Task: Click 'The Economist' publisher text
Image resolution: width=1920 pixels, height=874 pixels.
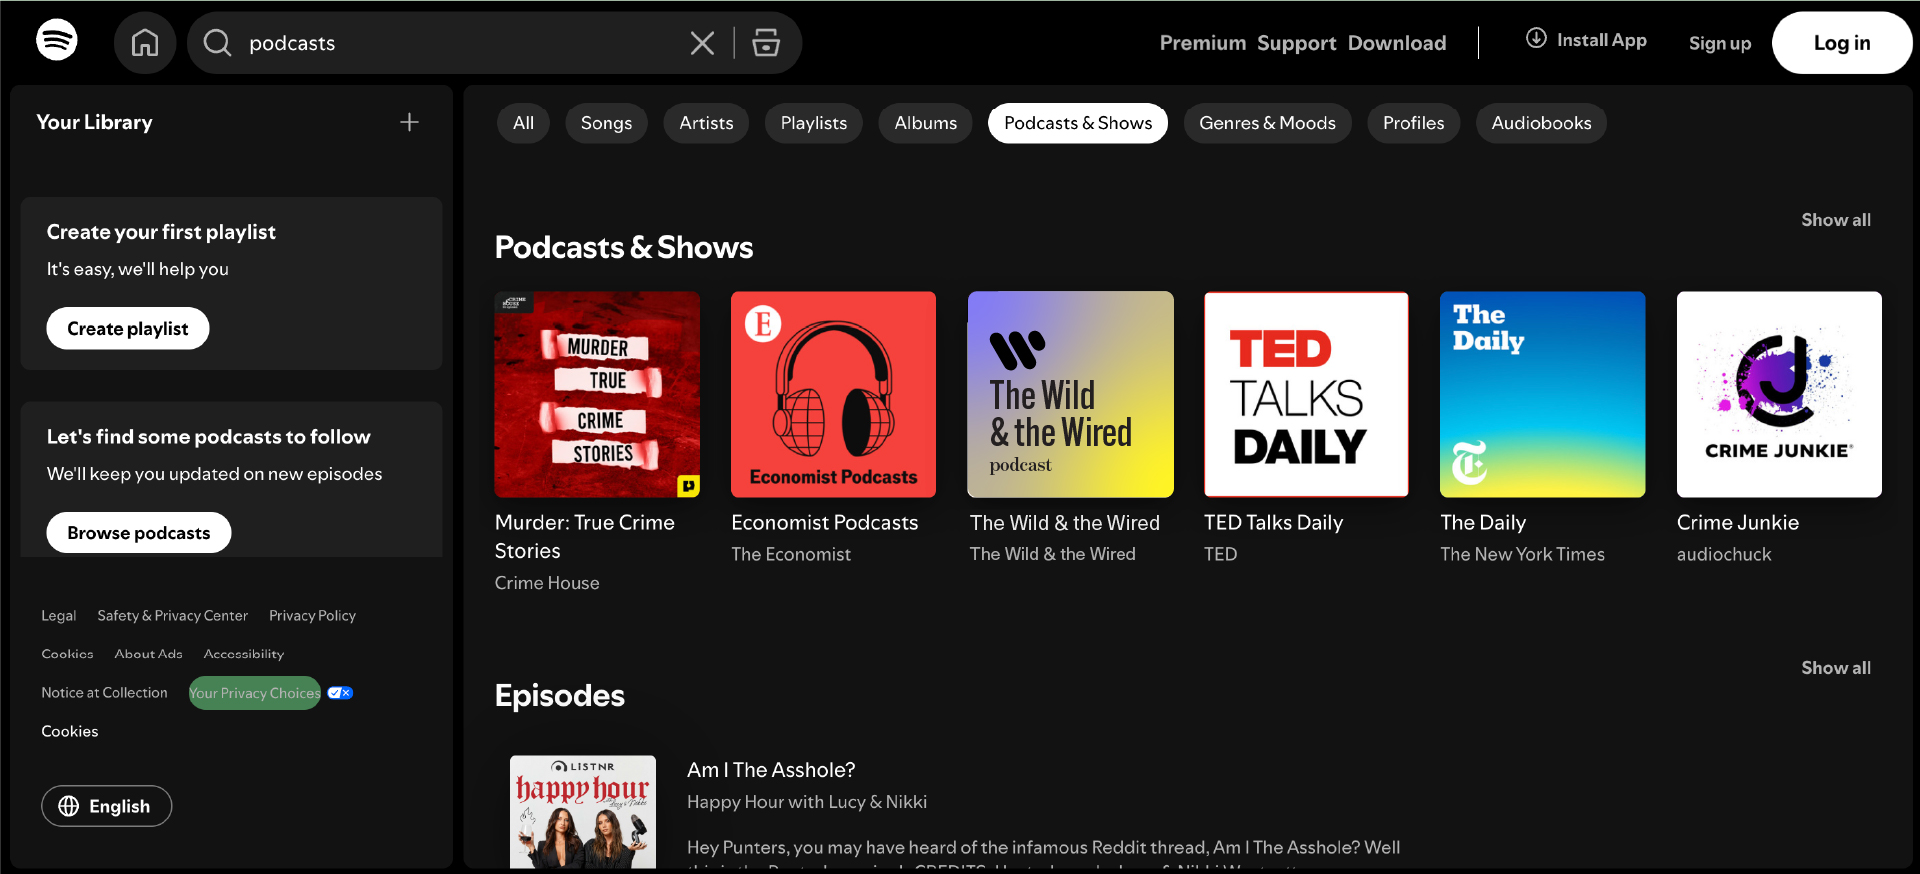Action: pos(791,554)
